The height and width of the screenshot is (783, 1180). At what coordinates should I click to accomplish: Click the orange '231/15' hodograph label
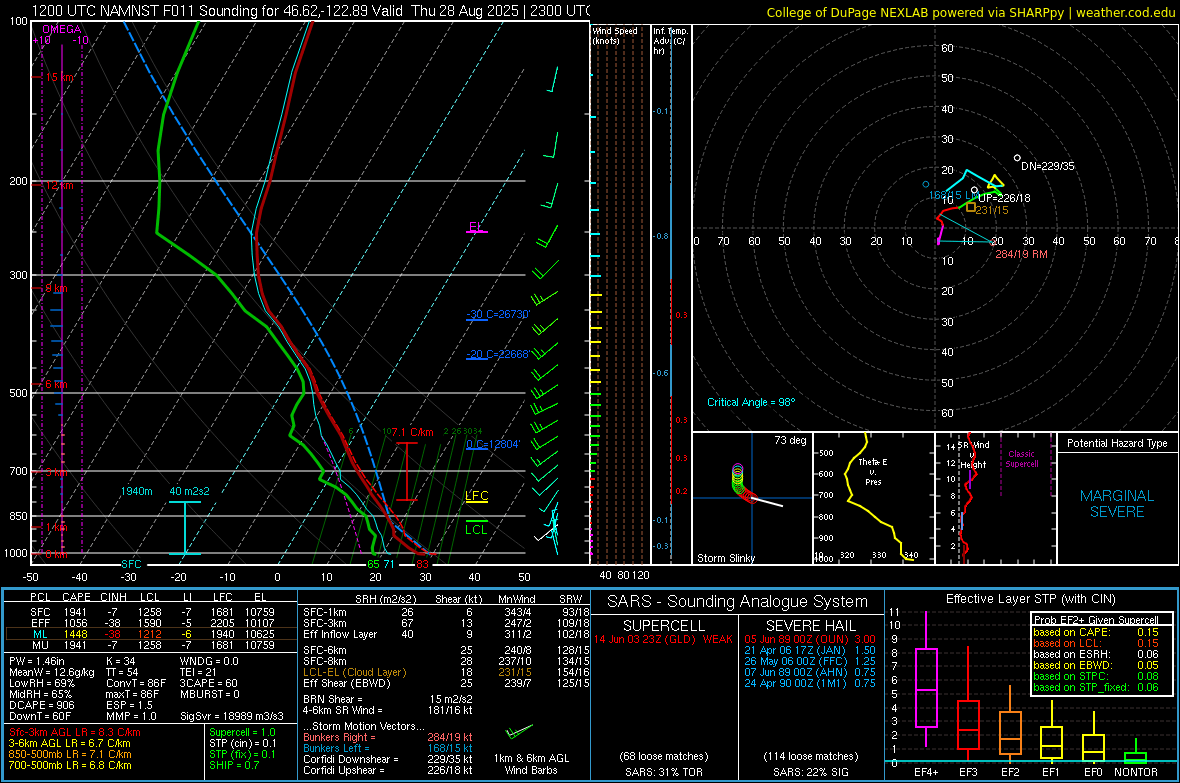992,210
